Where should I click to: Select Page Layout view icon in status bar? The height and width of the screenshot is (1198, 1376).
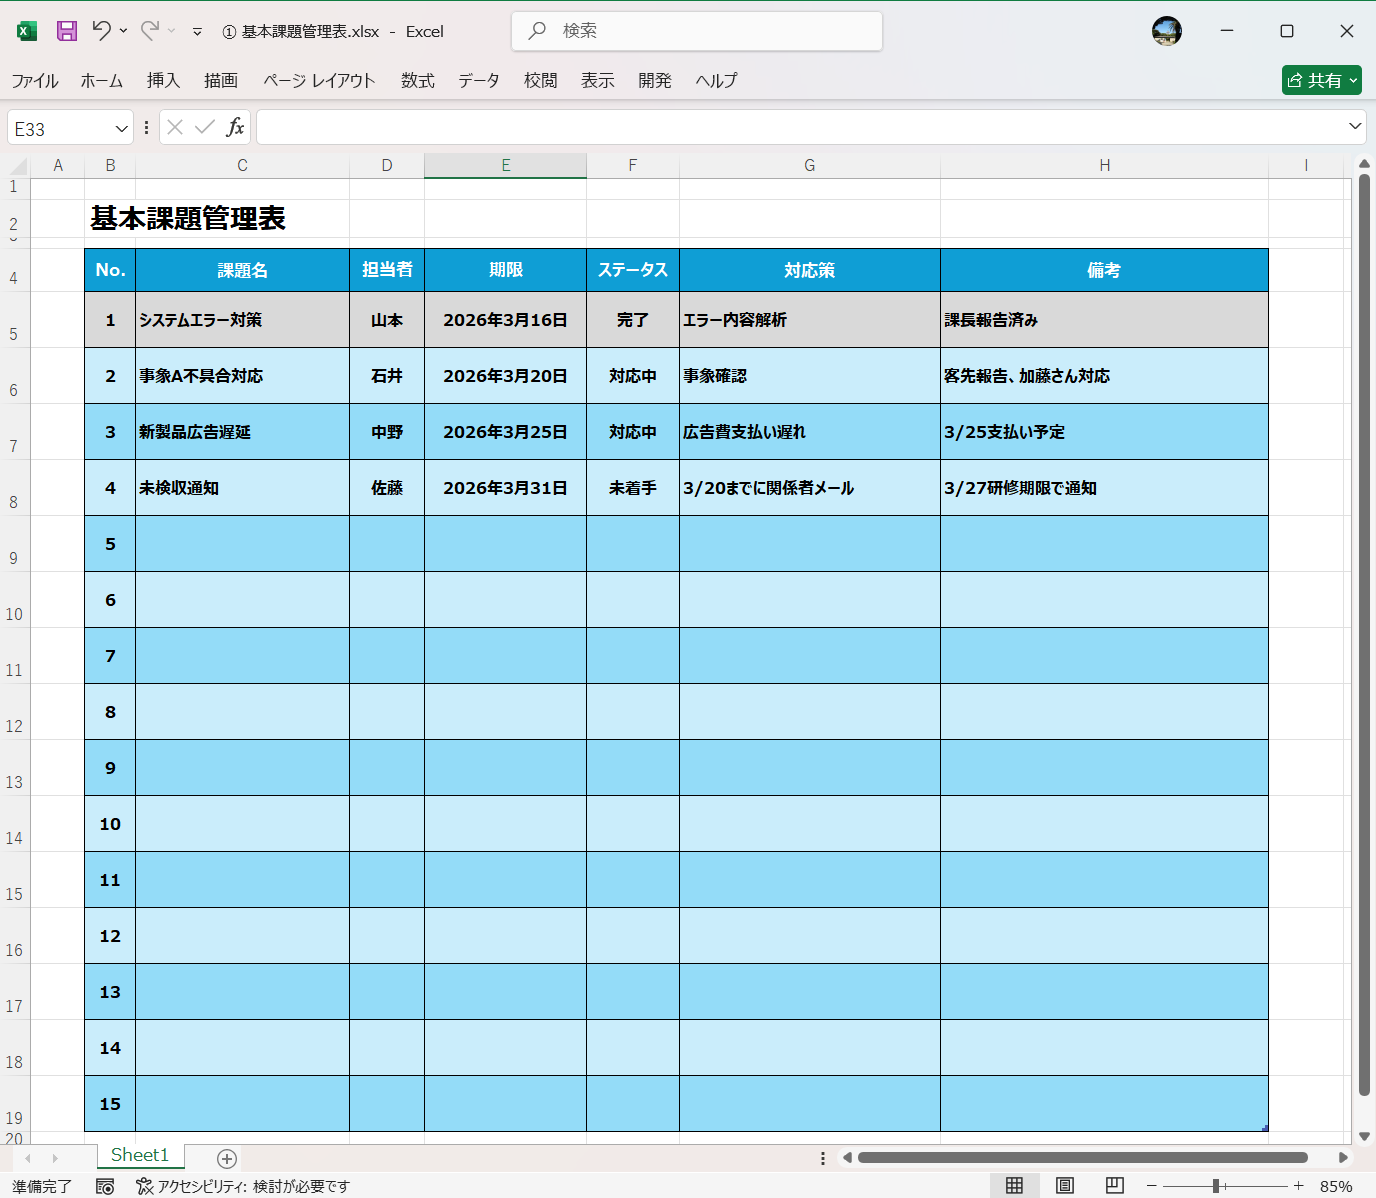(1065, 1185)
